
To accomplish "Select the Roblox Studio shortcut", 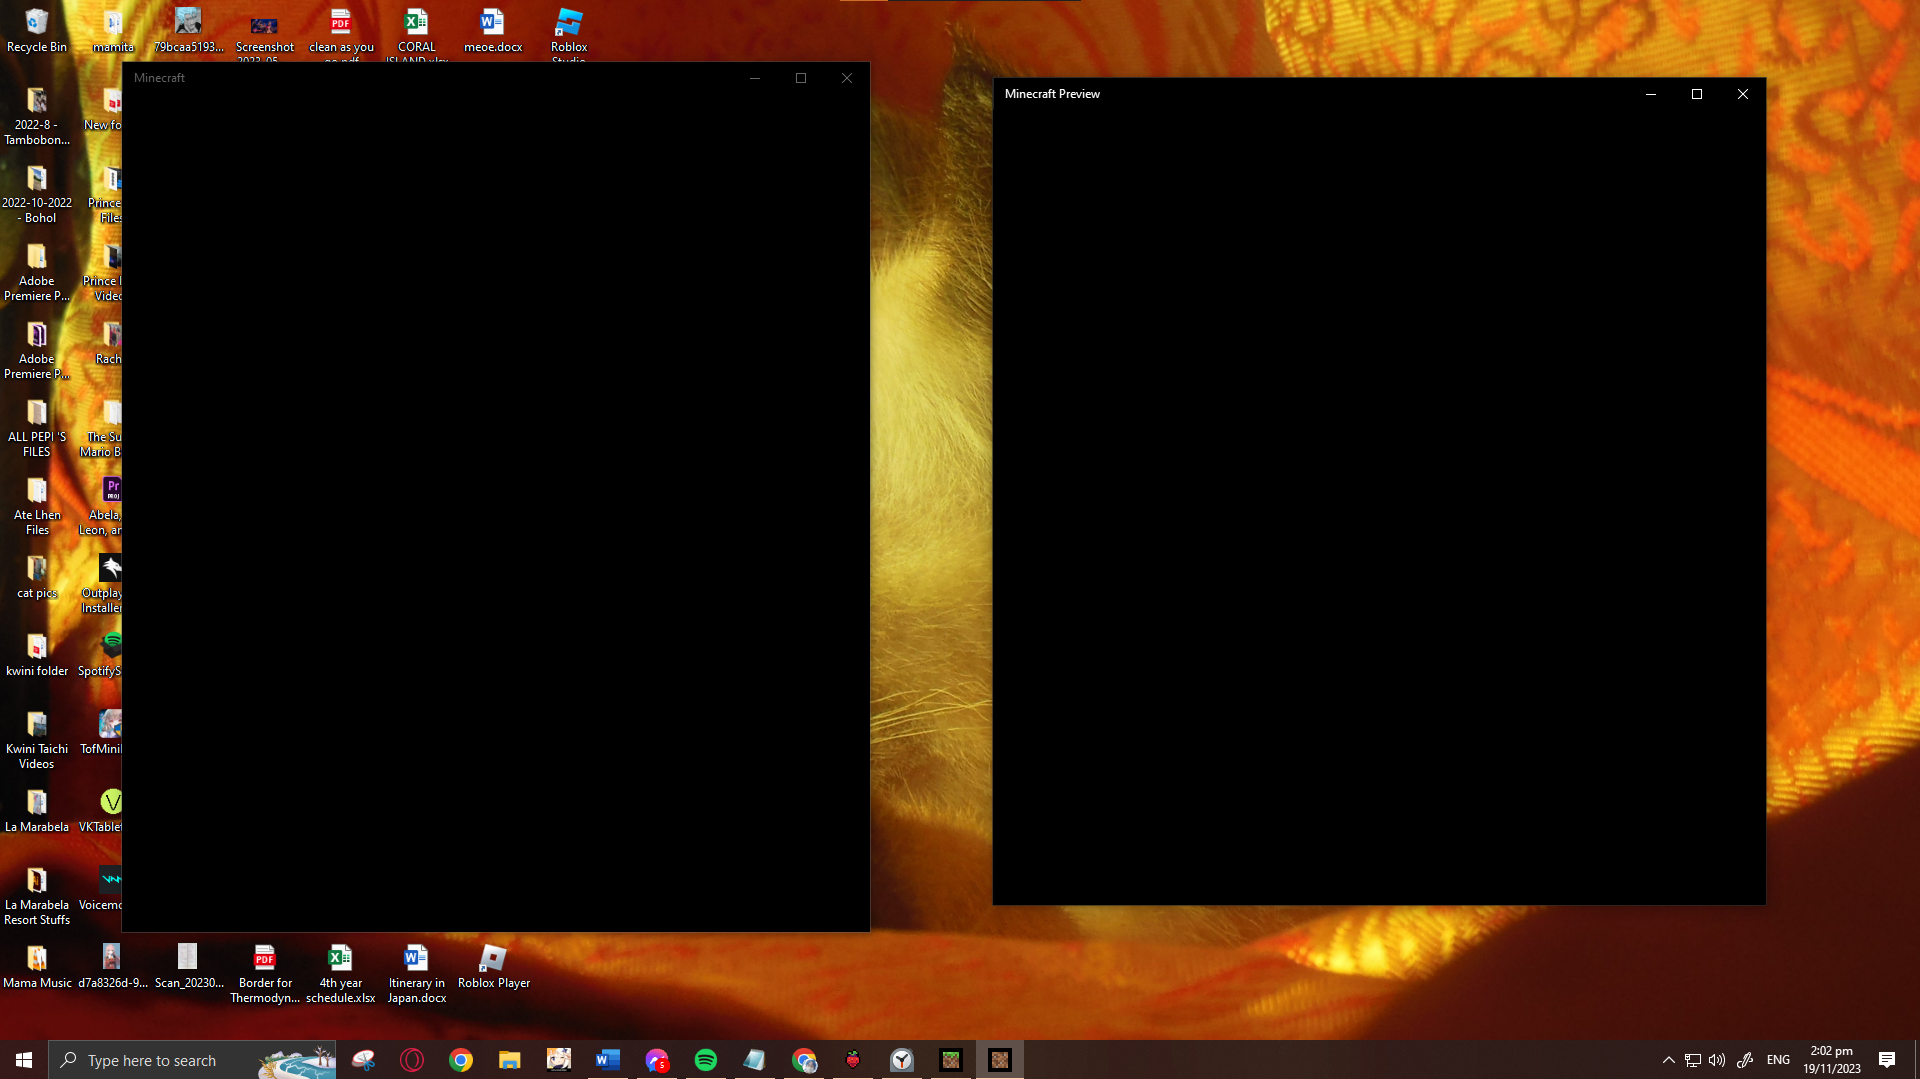I will (569, 33).
